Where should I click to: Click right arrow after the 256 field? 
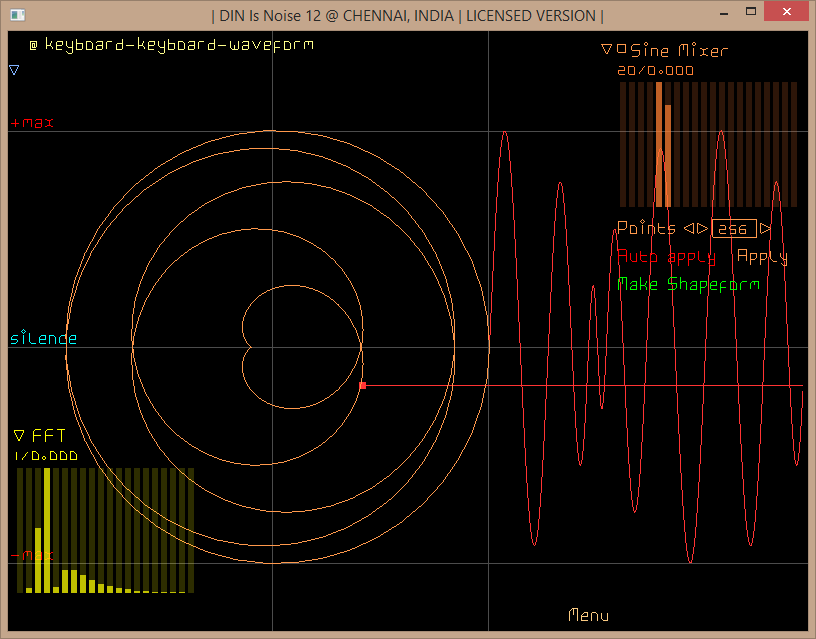pyautogui.click(x=766, y=228)
